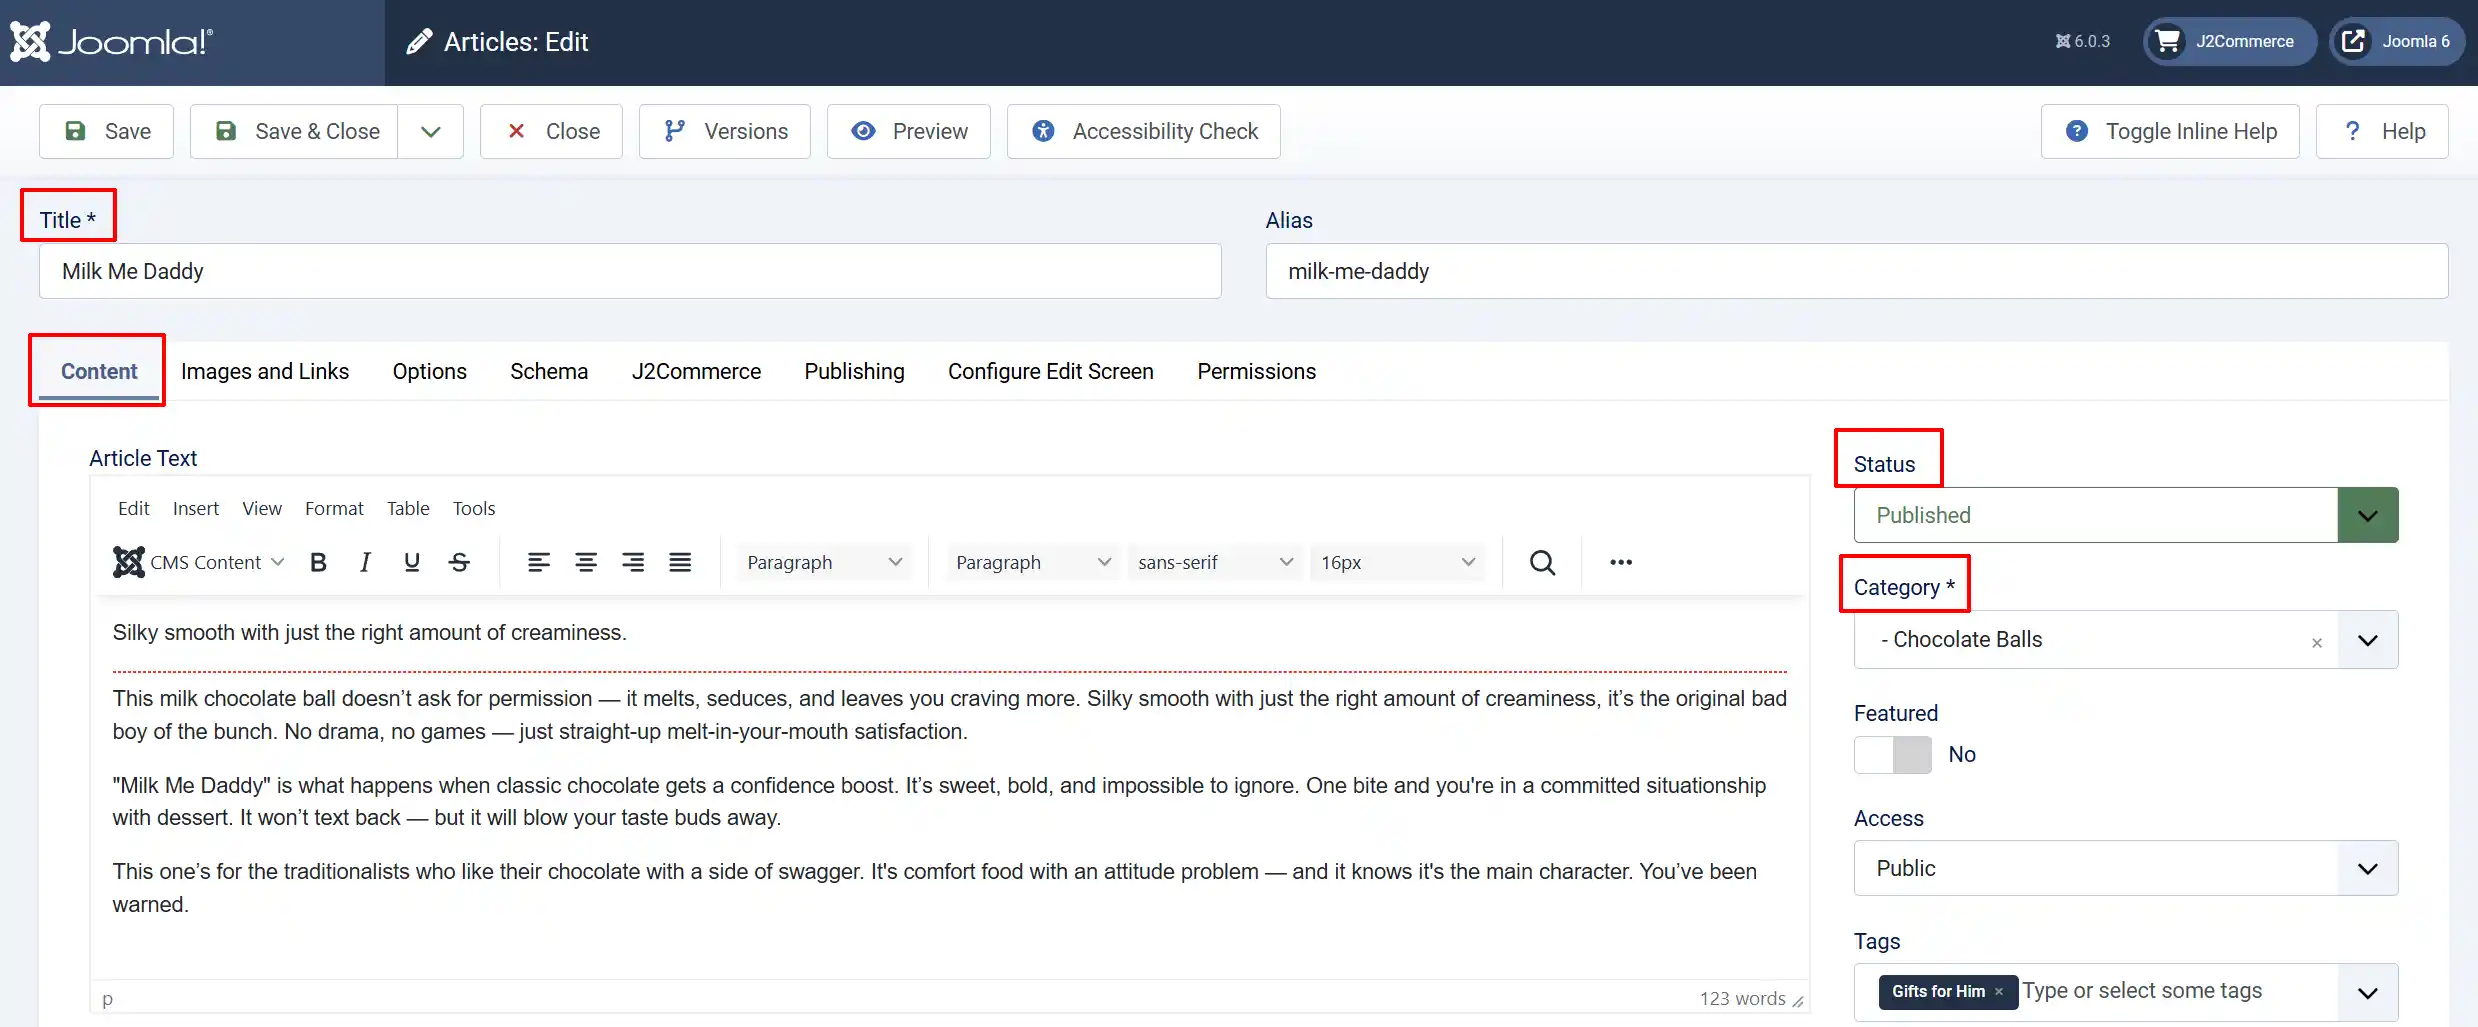Switch to the Images and Links tab
The width and height of the screenshot is (2478, 1027).
tap(265, 371)
